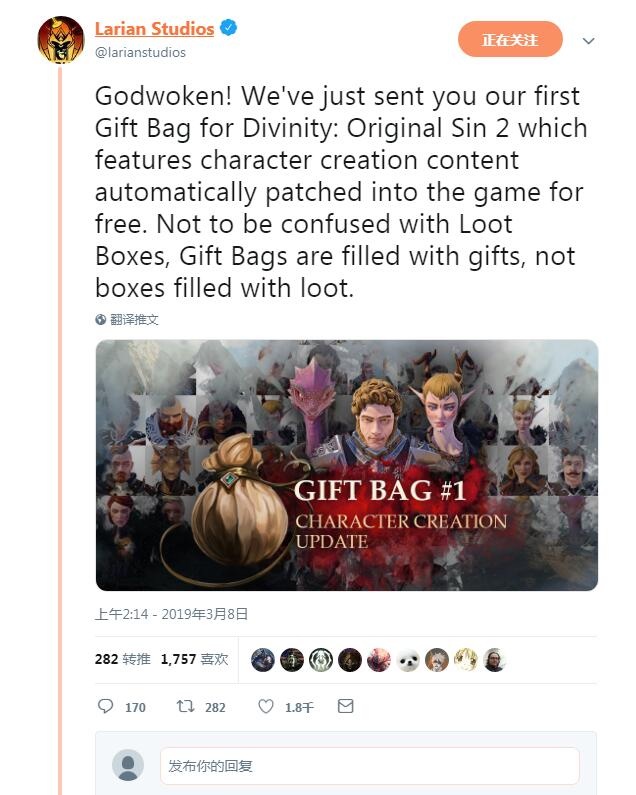Open the tweet timestamp from March 8, 2019
The height and width of the screenshot is (795, 636).
(171, 614)
